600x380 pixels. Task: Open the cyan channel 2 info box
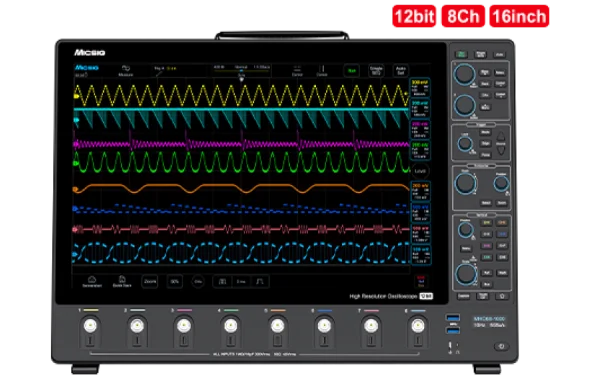pyautogui.click(x=420, y=109)
